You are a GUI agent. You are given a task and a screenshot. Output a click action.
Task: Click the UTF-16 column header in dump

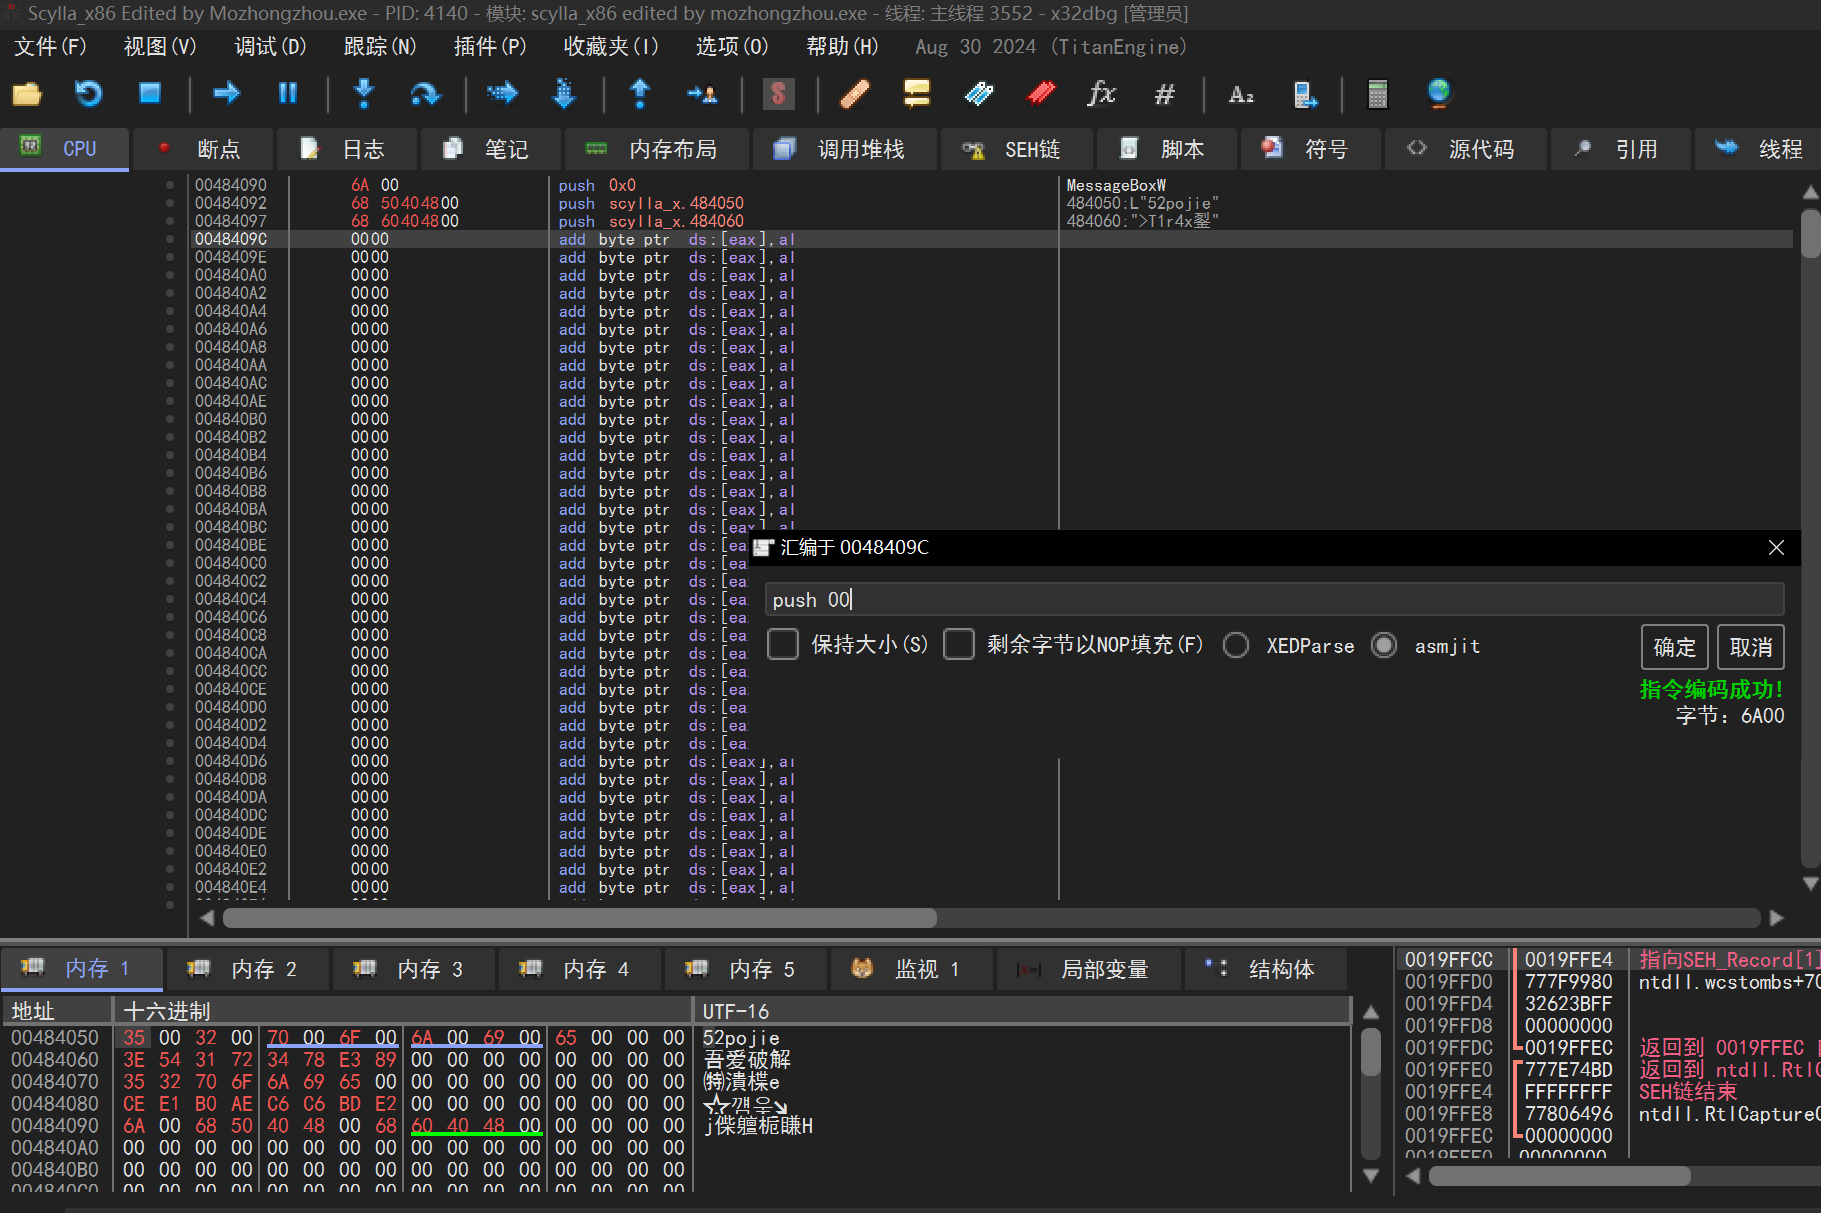point(1020,1011)
